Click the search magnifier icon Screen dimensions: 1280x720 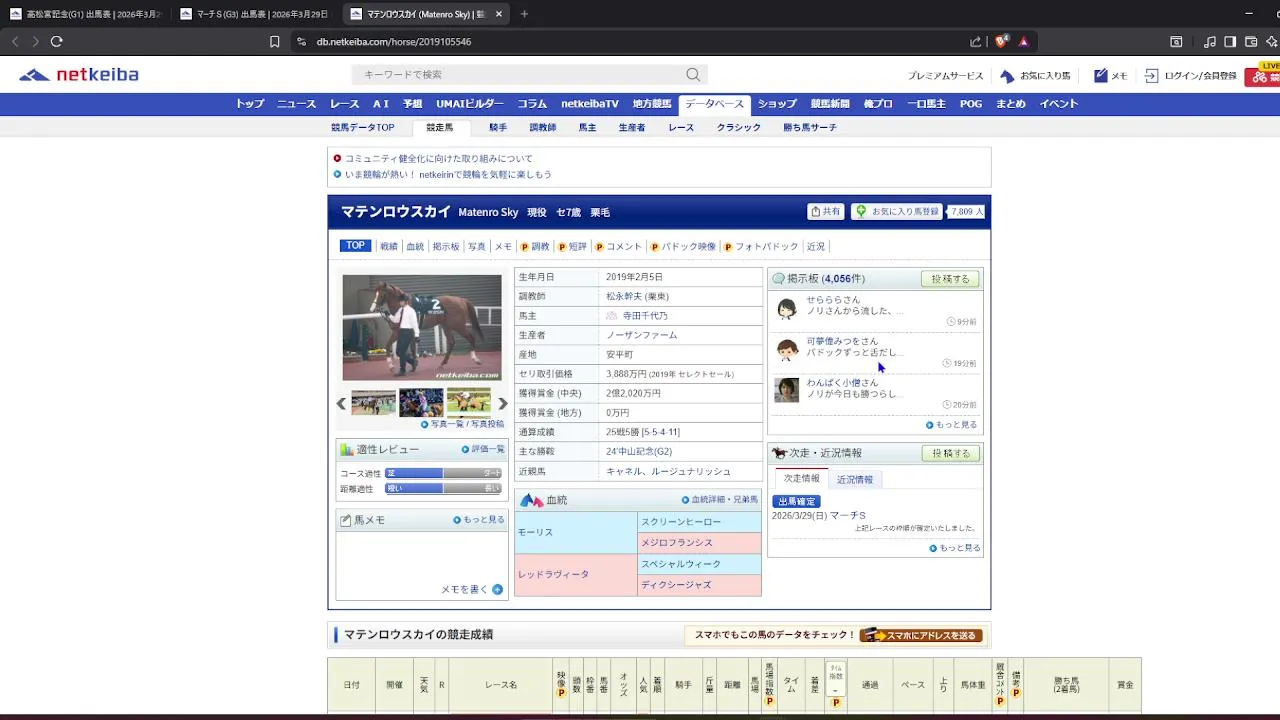coord(693,75)
